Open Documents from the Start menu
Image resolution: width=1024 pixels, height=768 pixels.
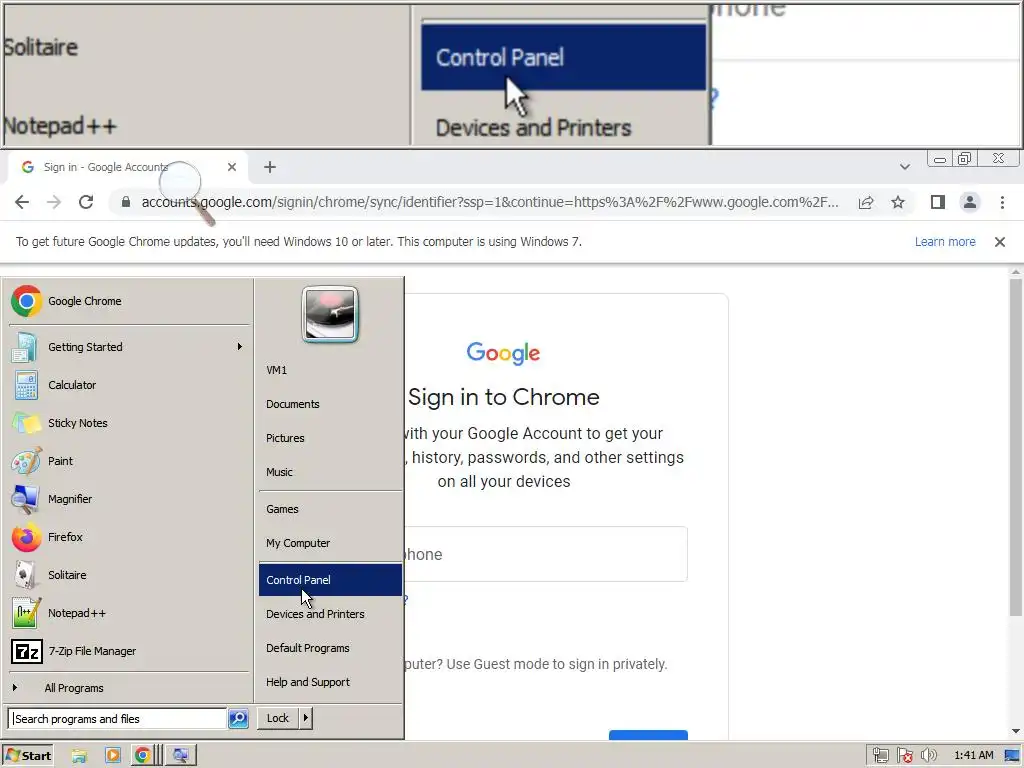coord(330,404)
